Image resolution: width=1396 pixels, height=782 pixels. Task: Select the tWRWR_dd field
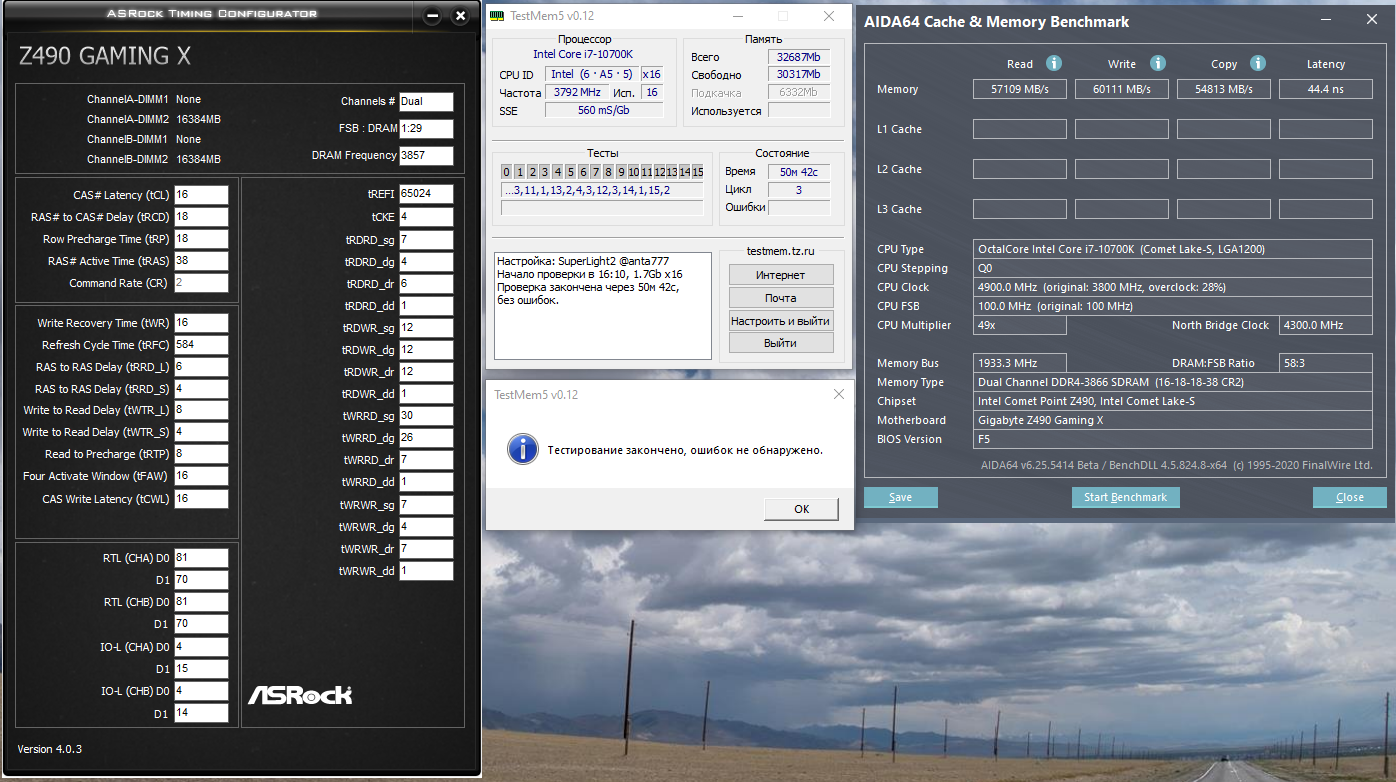[x=426, y=571]
